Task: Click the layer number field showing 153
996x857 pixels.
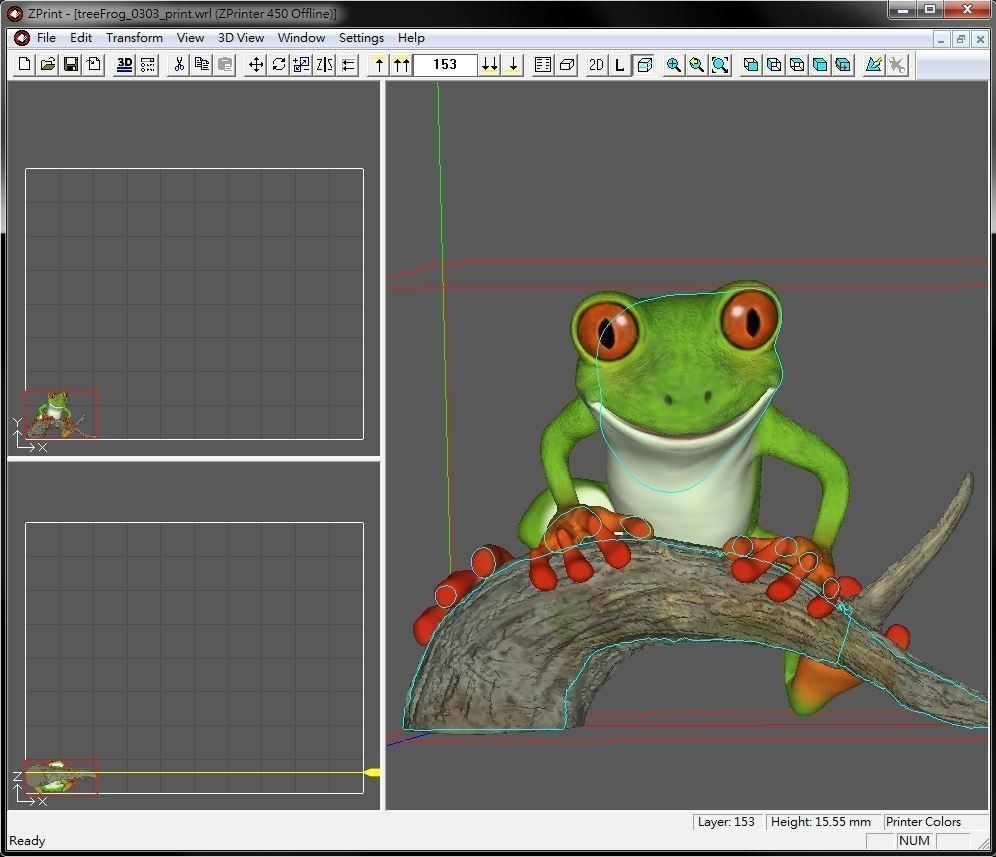Action: (445, 65)
